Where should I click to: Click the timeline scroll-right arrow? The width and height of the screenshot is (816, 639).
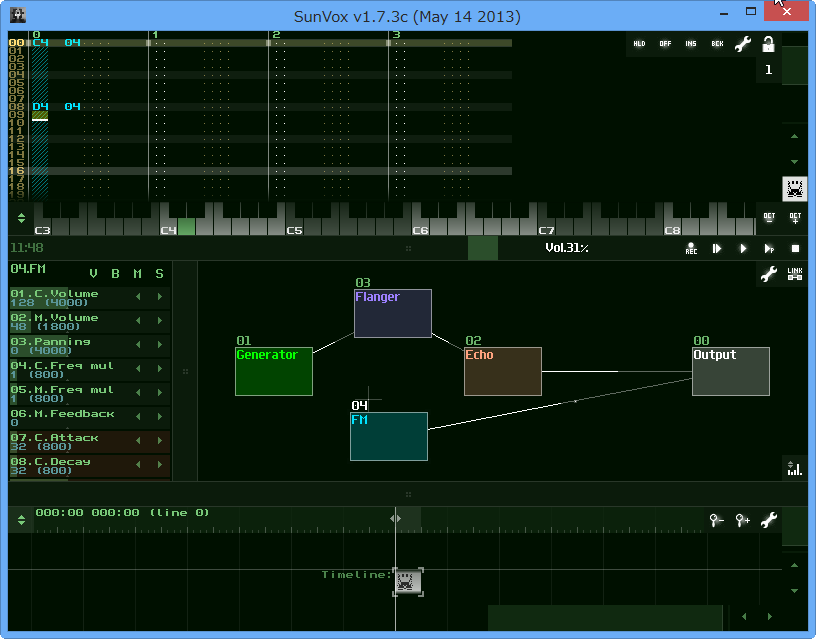coord(770,617)
